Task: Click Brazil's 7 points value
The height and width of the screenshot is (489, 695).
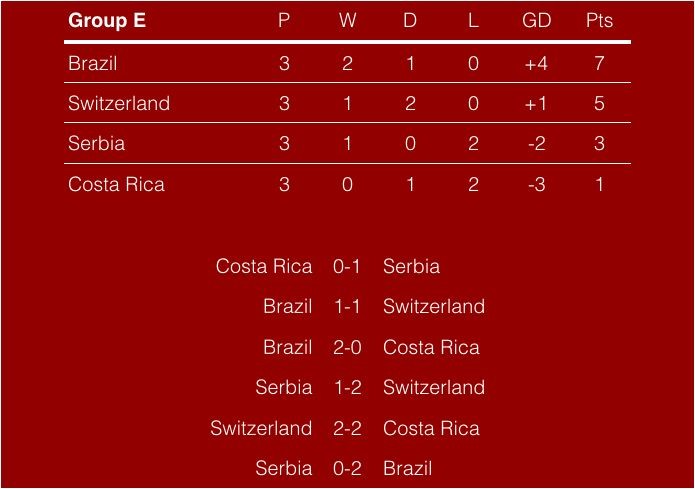Action: pos(599,63)
